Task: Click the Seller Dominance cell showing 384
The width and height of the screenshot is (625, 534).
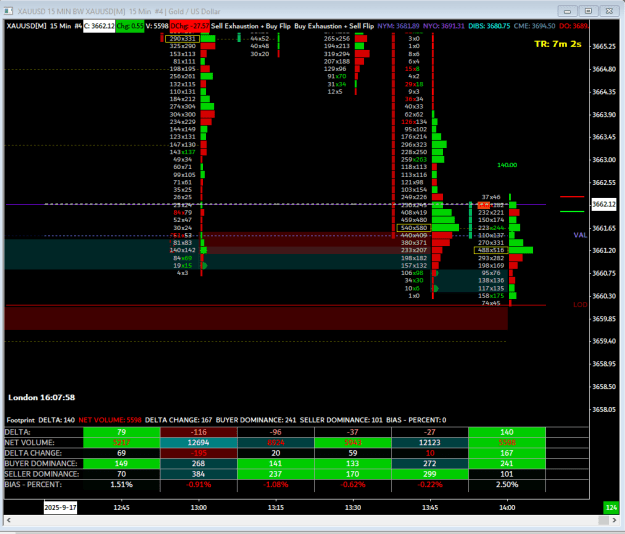Action: pos(199,474)
